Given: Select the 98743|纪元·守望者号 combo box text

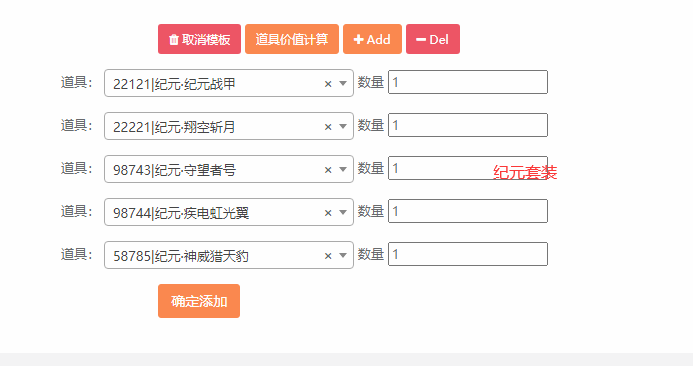Looking at the screenshot, I should [174, 170].
